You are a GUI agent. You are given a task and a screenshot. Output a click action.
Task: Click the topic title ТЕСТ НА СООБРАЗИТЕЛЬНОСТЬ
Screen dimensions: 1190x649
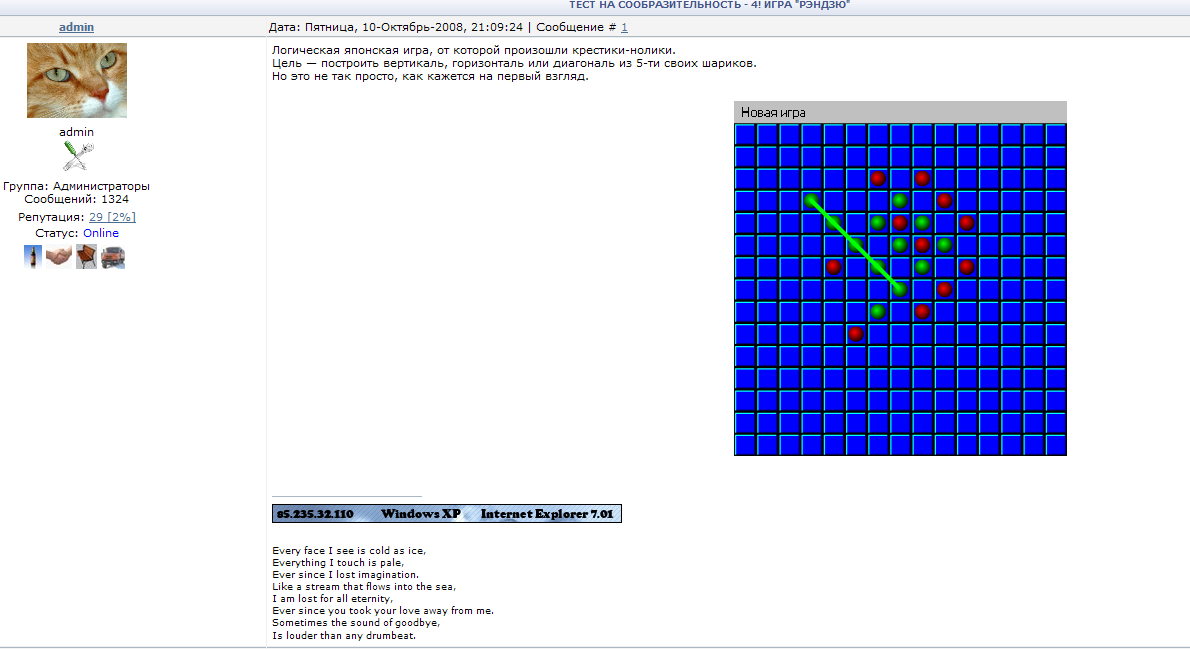pyautogui.click(x=654, y=5)
